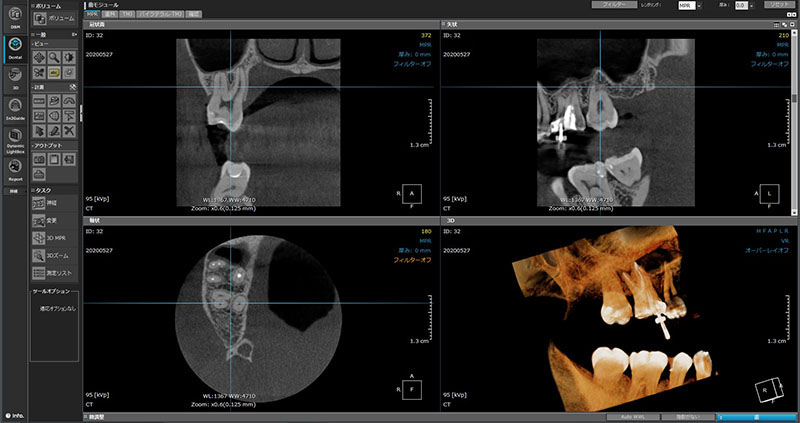Click the Auto W/WL button
The image size is (800, 423).
pyautogui.click(x=633, y=417)
